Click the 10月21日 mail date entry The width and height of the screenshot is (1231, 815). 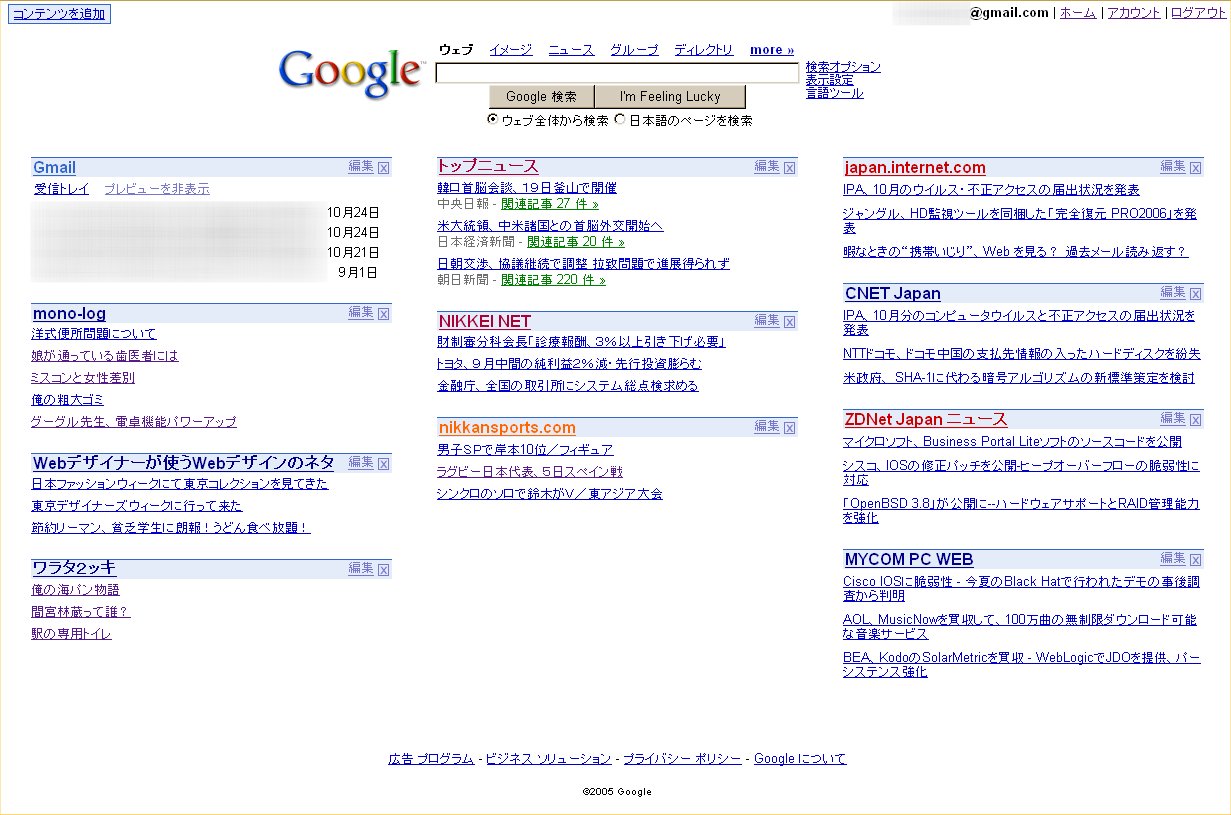[353, 252]
